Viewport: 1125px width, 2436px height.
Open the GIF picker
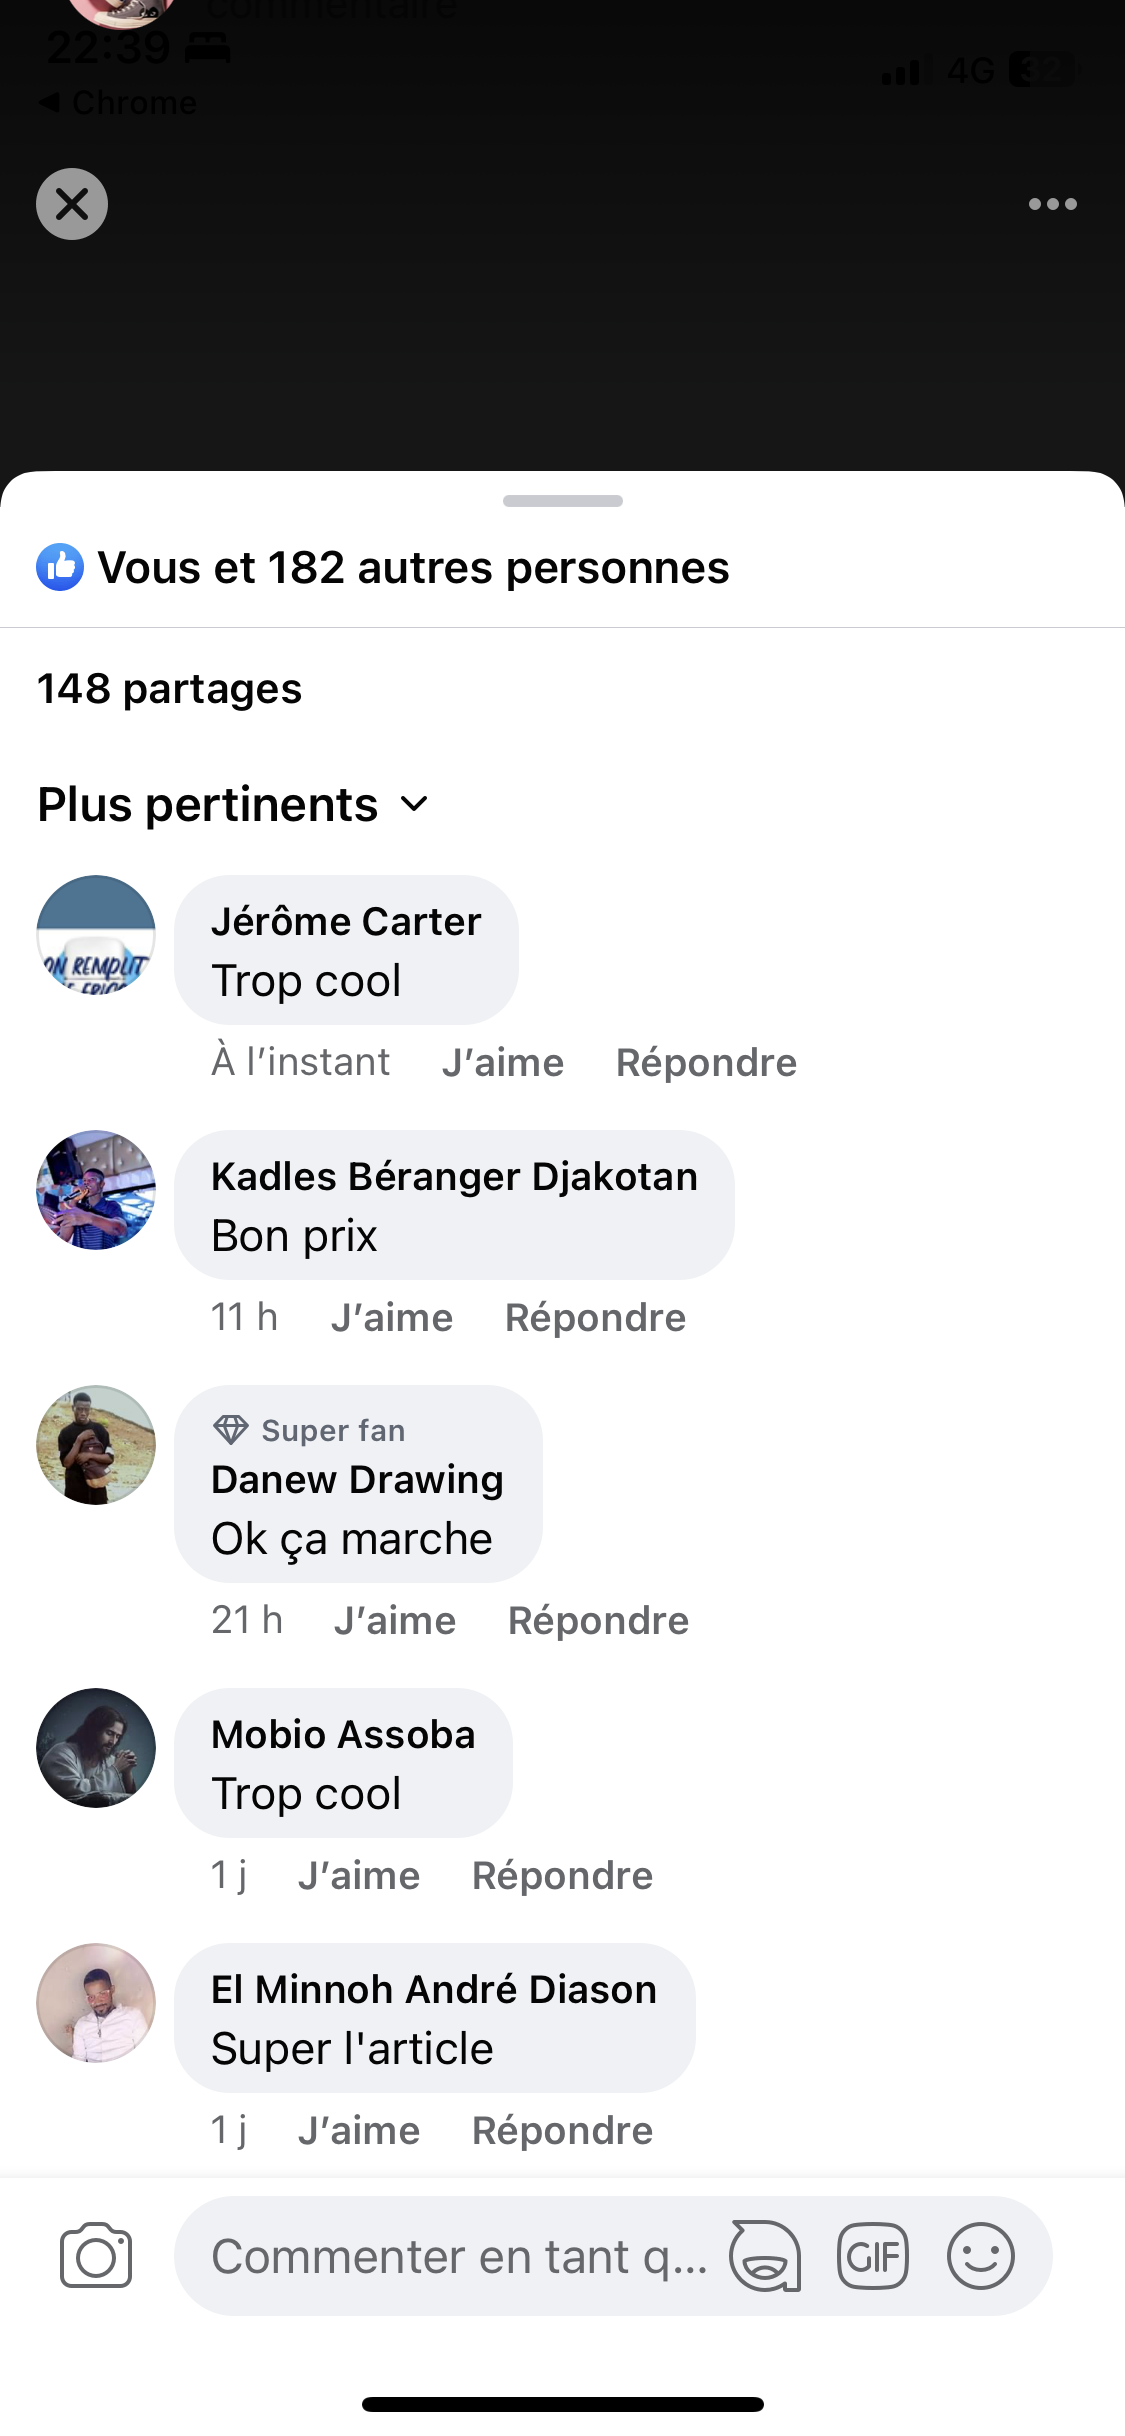coord(872,2256)
